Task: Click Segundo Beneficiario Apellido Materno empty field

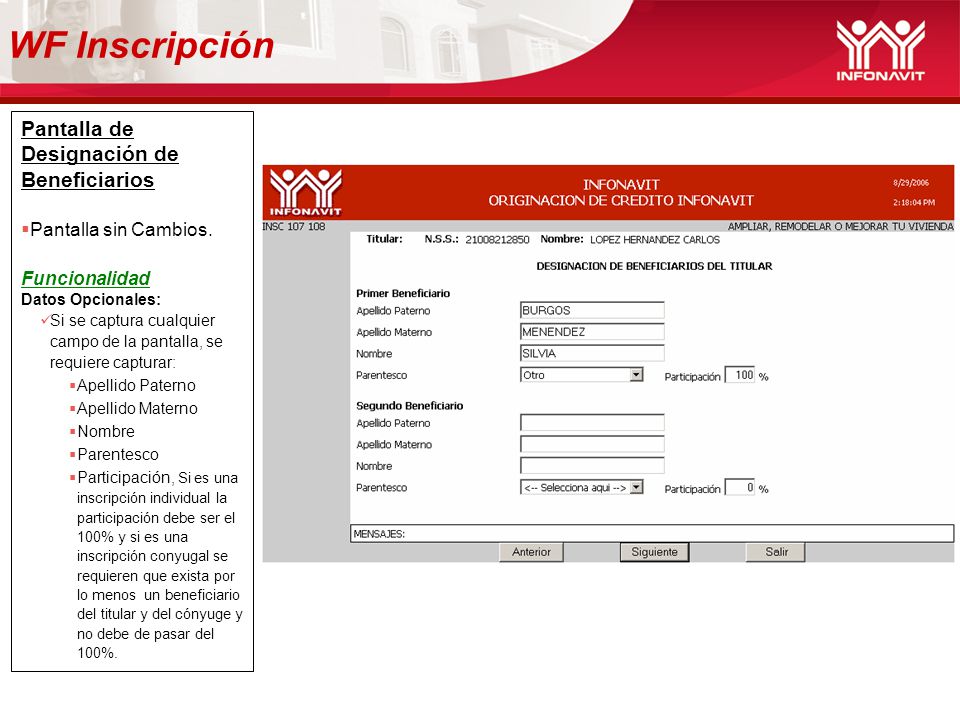Action: coord(592,444)
